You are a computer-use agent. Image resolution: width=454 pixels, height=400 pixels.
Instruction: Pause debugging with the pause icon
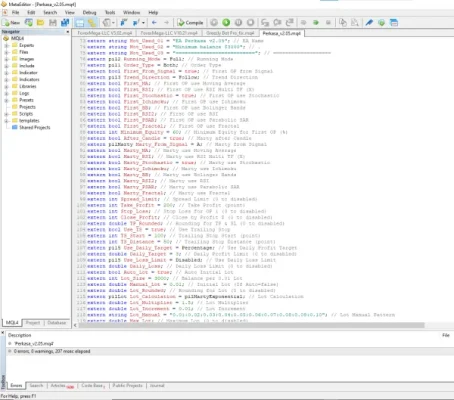[x=238, y=23]
